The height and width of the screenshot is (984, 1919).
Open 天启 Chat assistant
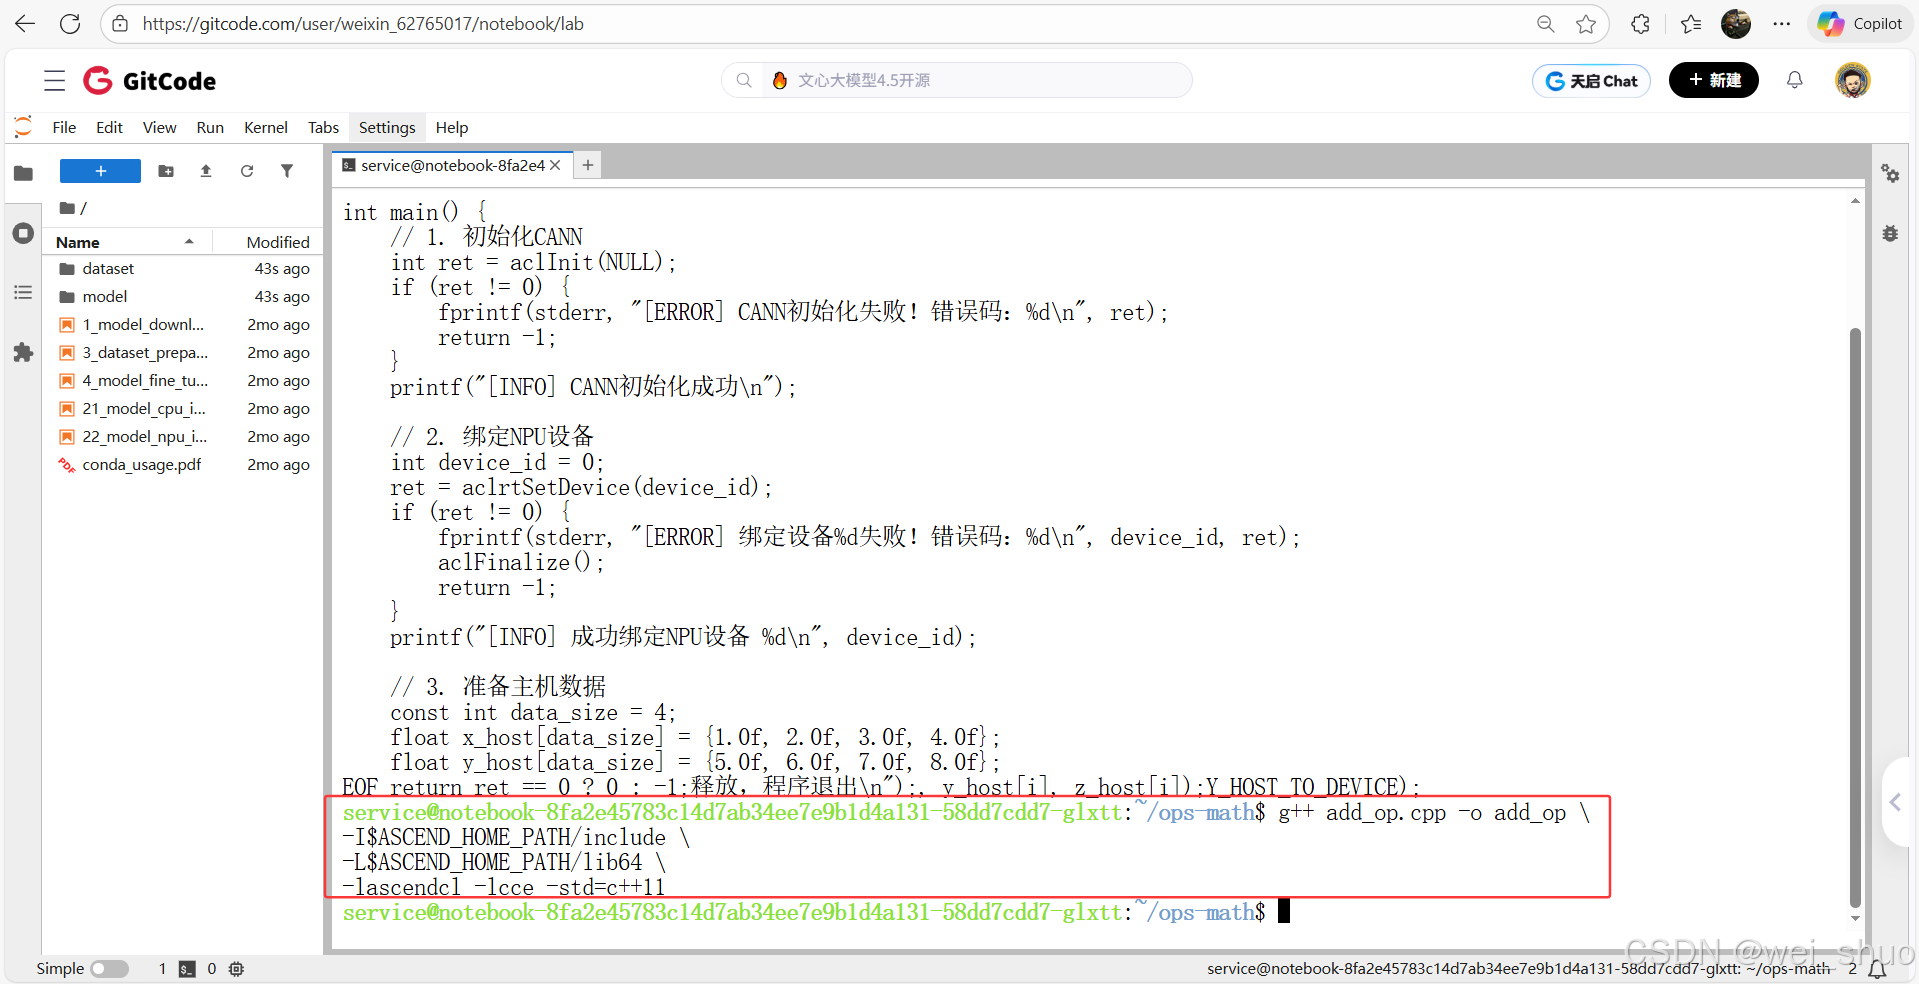coord(1591,81)
